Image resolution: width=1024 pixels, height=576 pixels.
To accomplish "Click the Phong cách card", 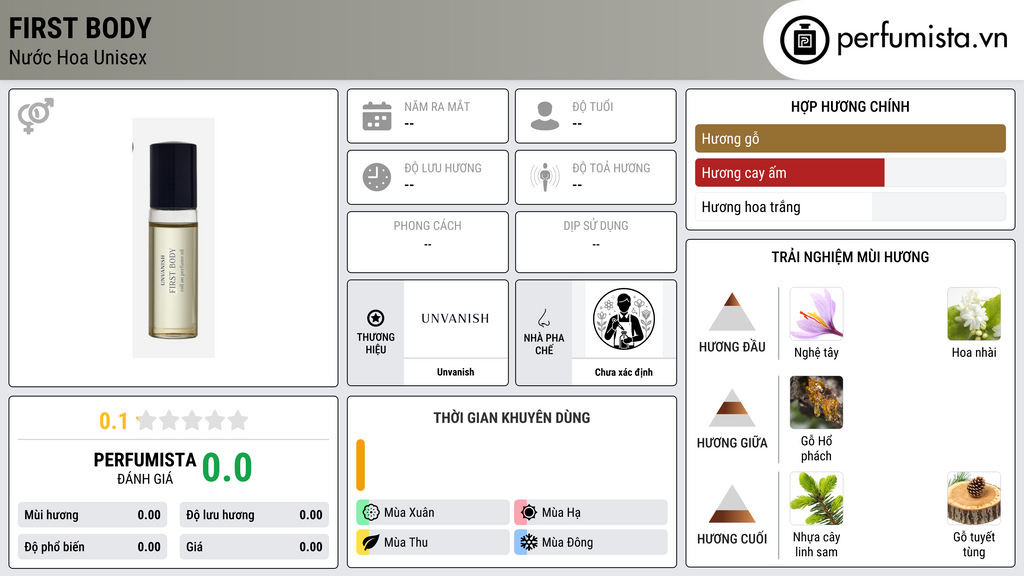I will click(x=428, y=242).
